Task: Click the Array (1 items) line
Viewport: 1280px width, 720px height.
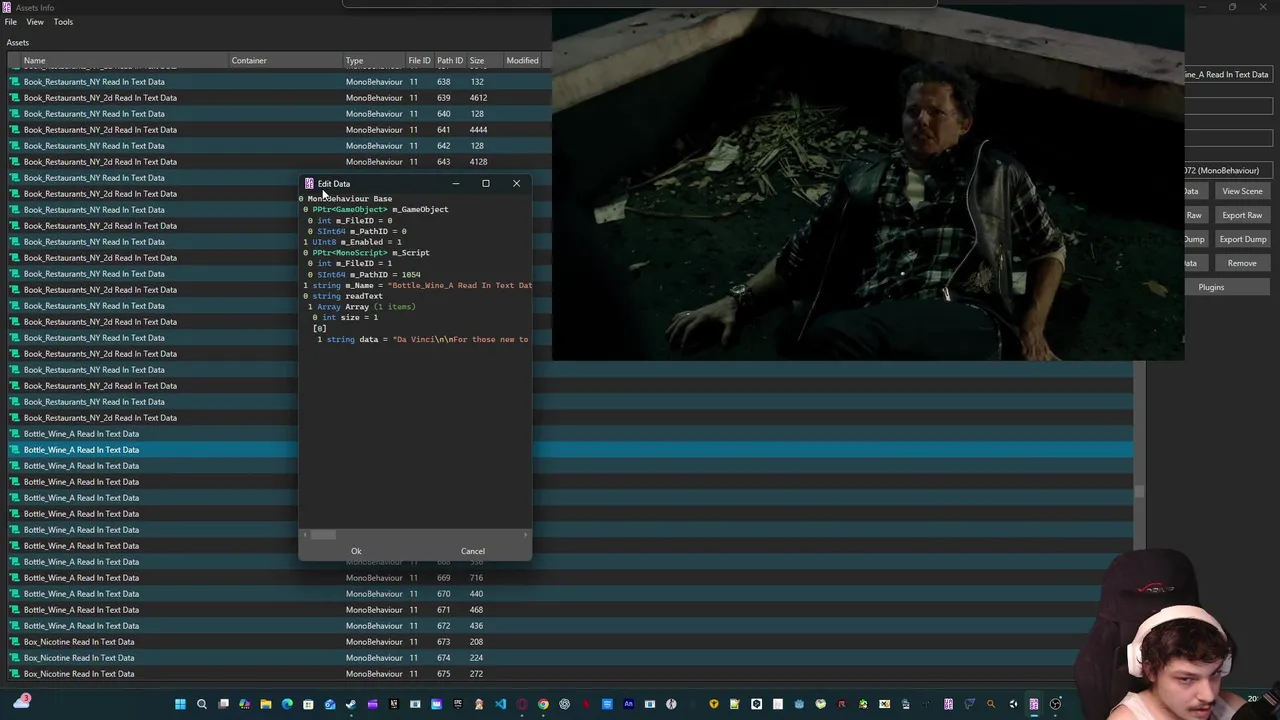Action: pos(361,307)
